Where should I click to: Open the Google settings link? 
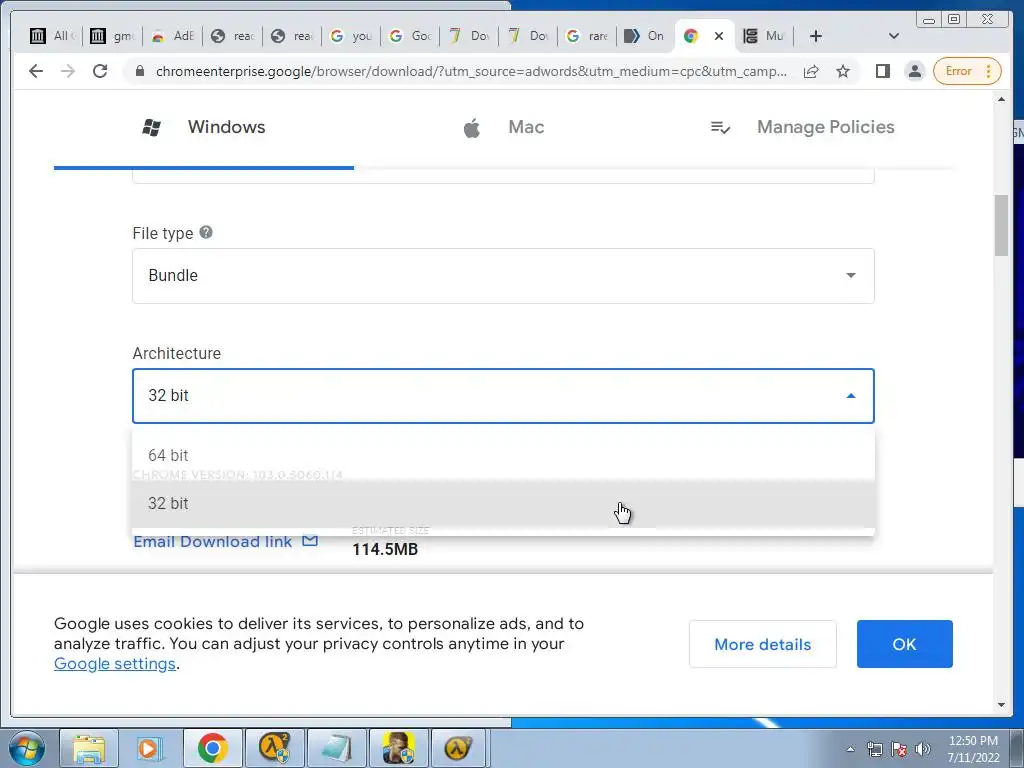click(115, 664)
